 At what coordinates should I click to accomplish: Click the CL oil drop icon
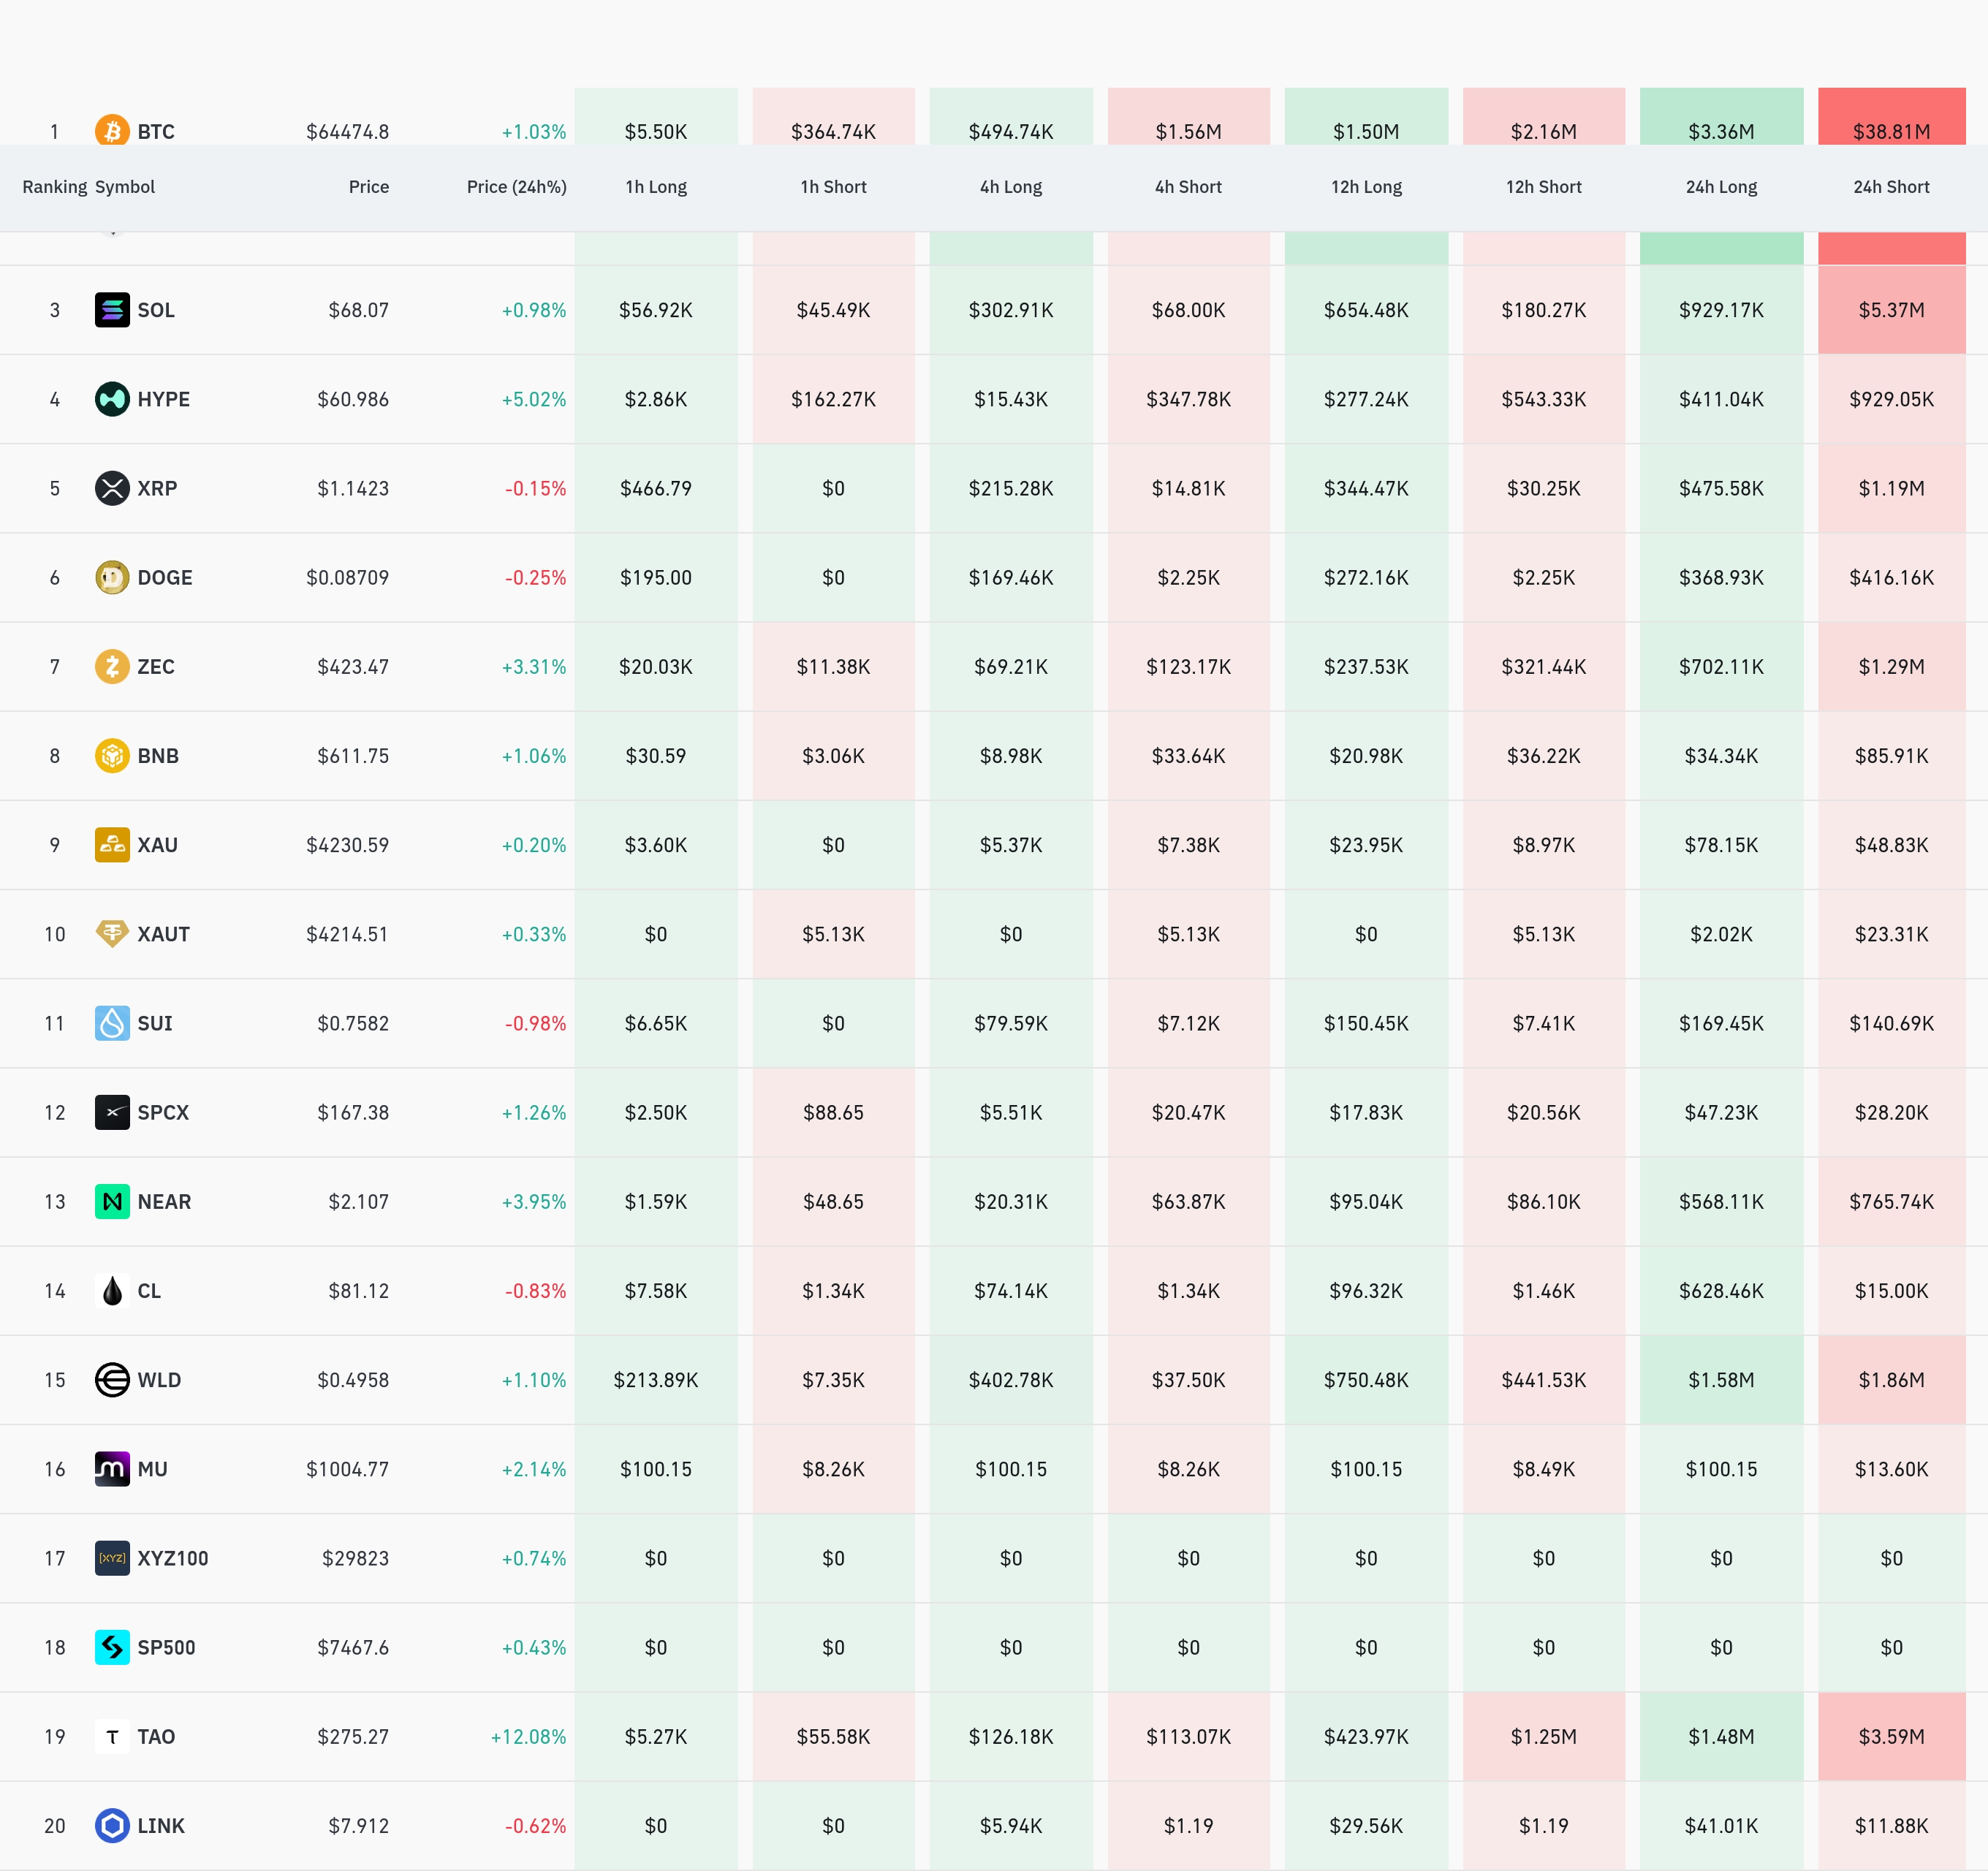[112, 1291]
